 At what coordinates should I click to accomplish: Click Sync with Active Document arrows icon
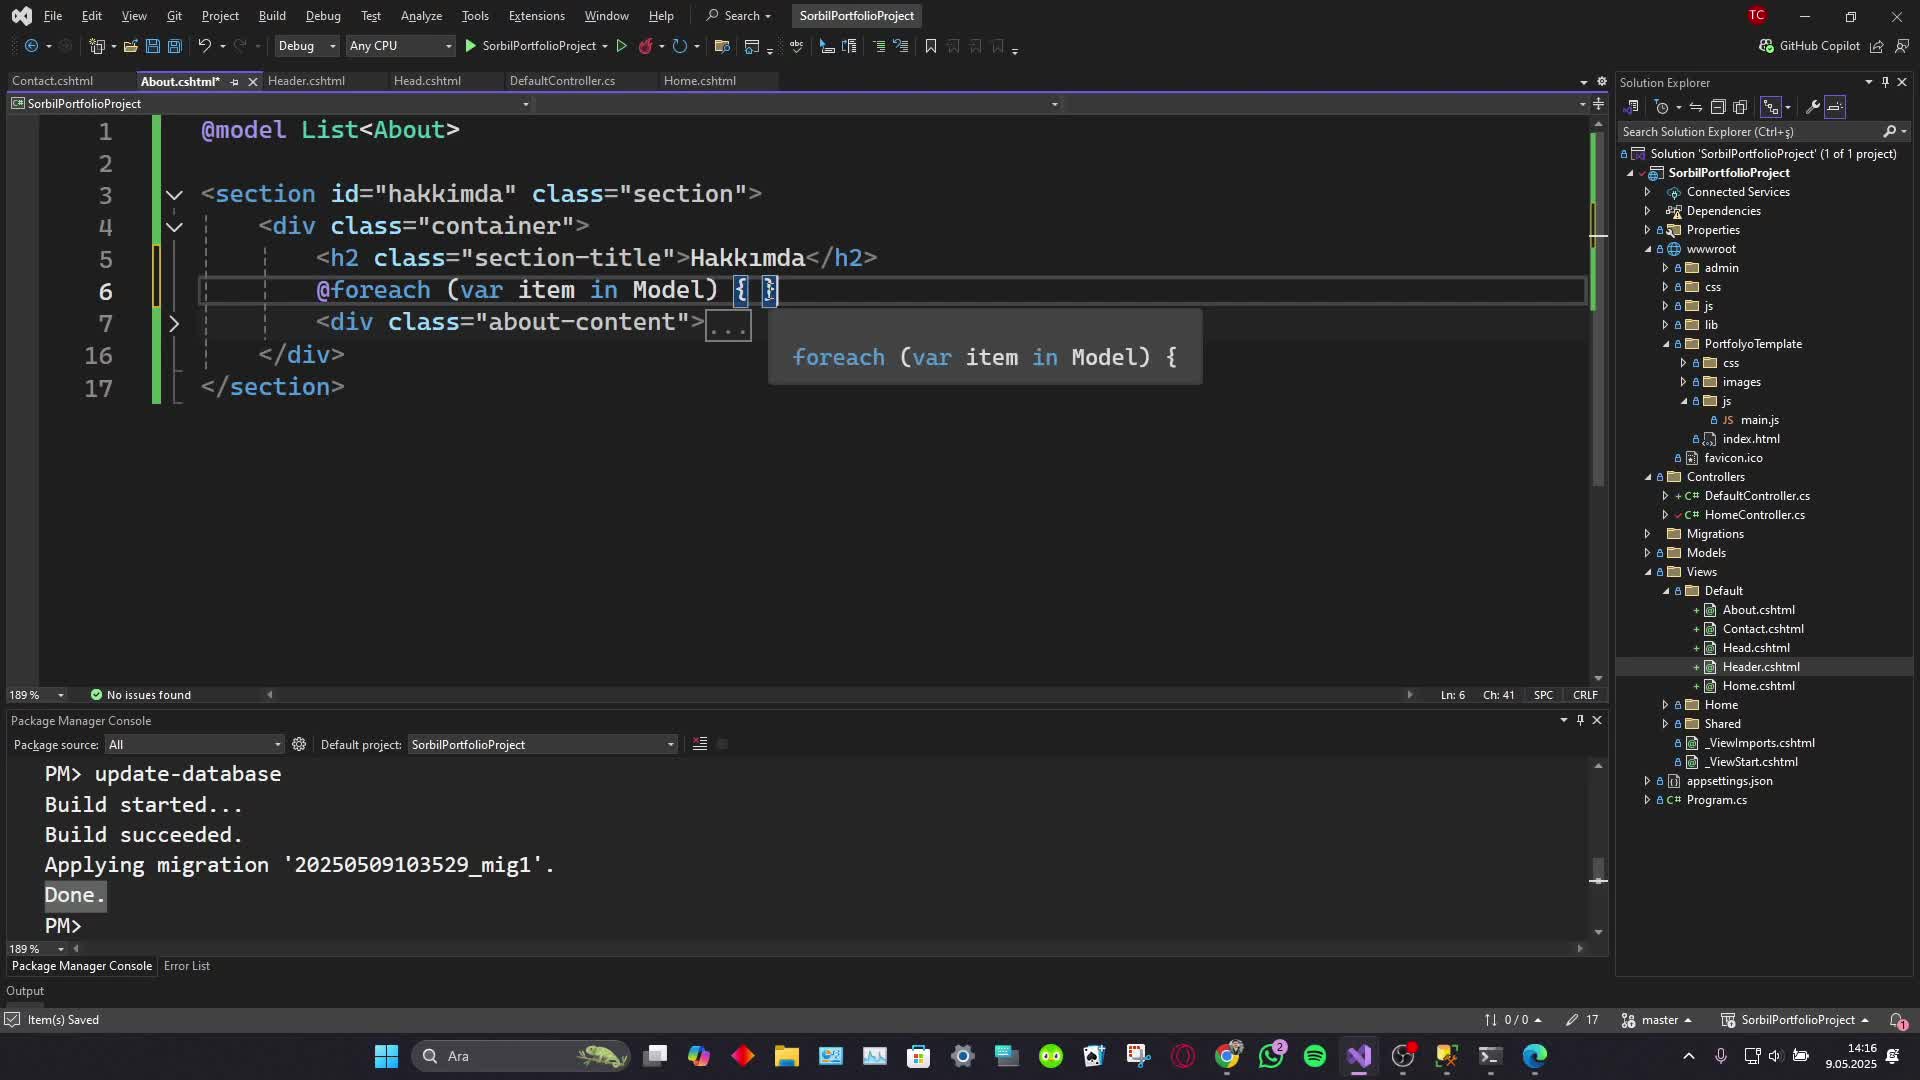click(1695, 107)
